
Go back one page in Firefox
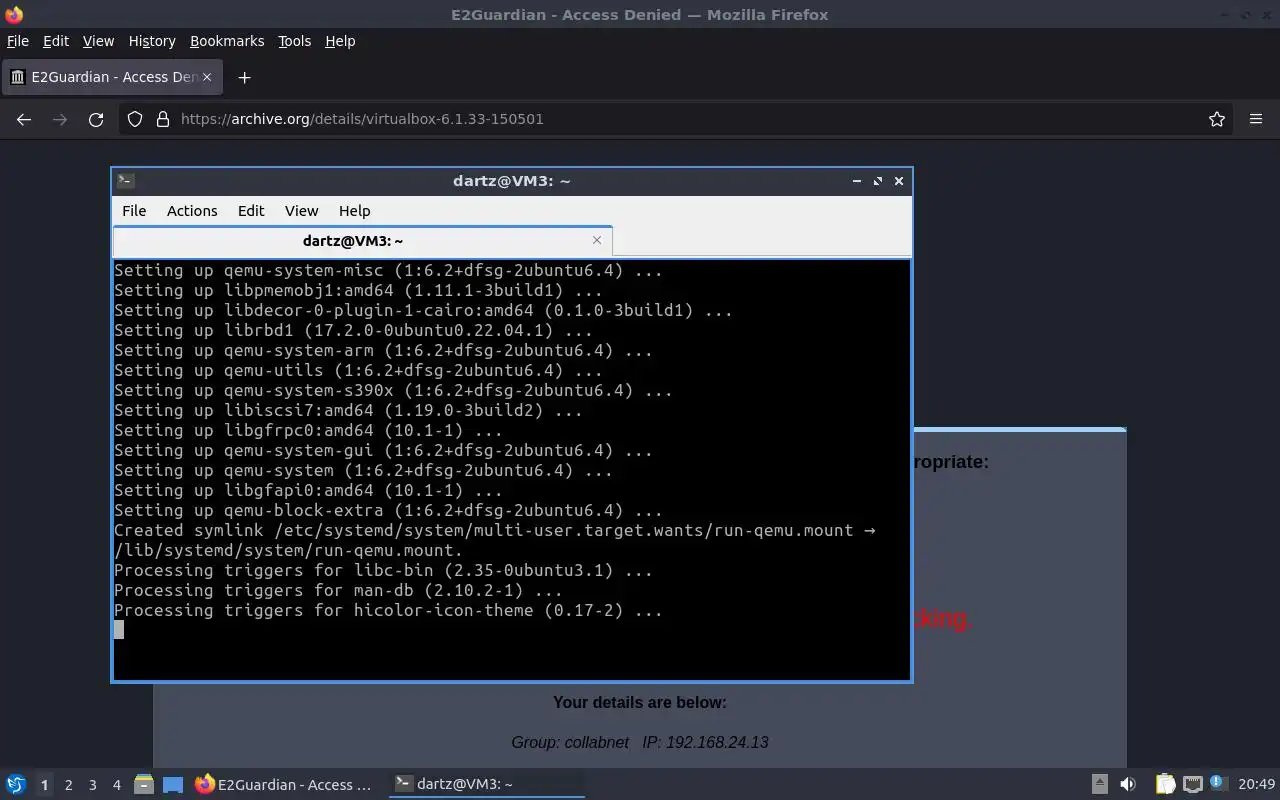click(24, 119)
